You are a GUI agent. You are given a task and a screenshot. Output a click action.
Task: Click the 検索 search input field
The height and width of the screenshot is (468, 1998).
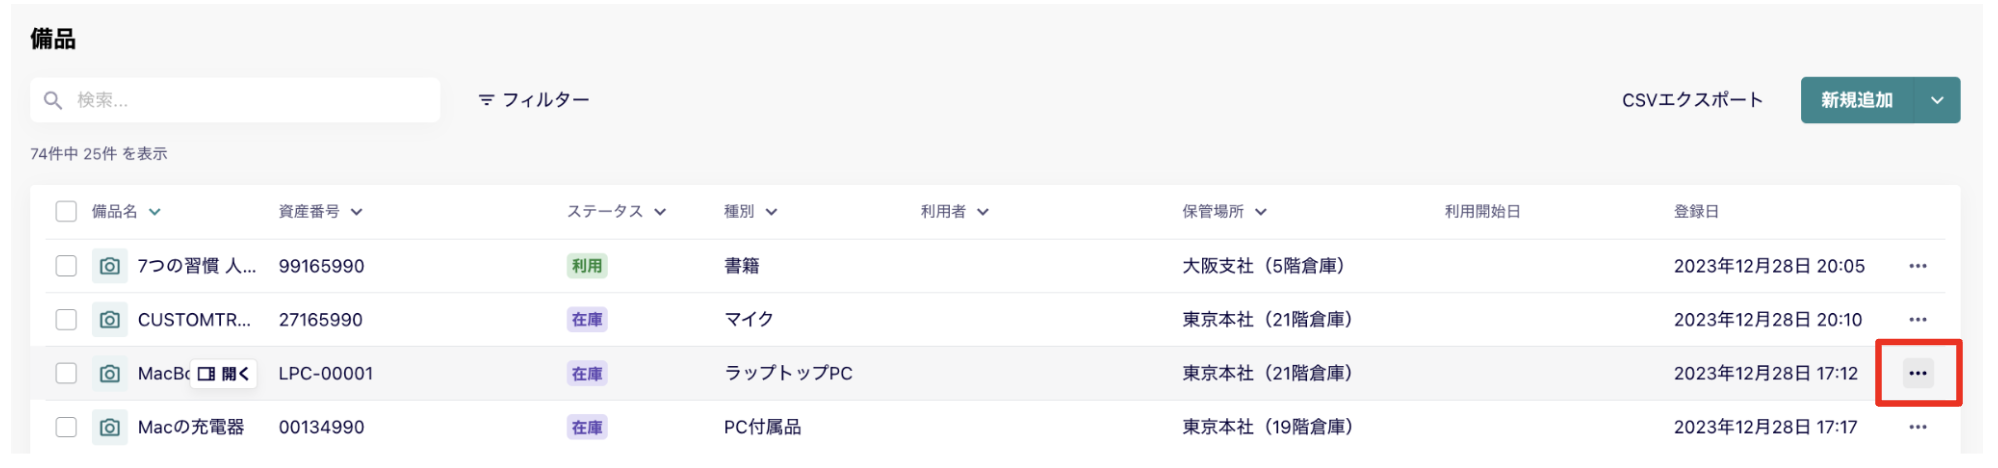point(235,100)
